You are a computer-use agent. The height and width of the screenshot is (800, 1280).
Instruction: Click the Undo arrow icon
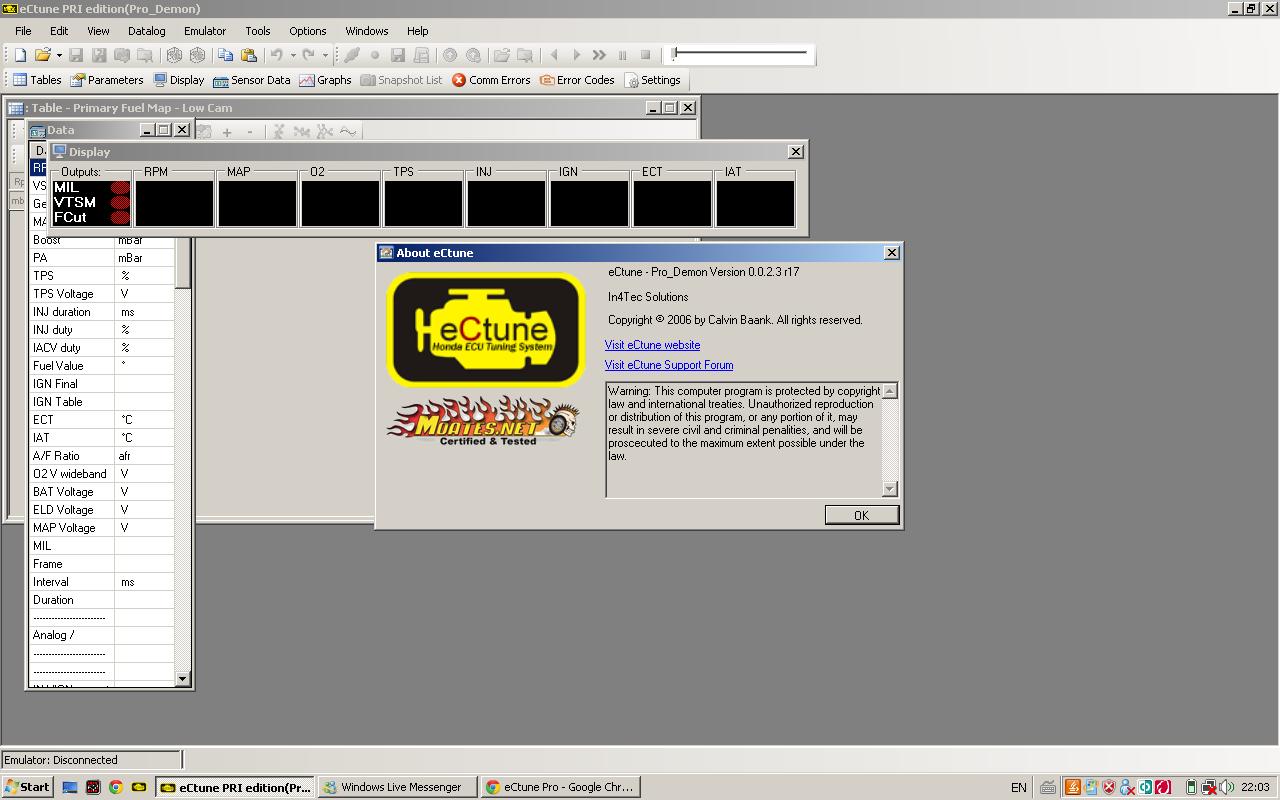click(x=276, y=55)
